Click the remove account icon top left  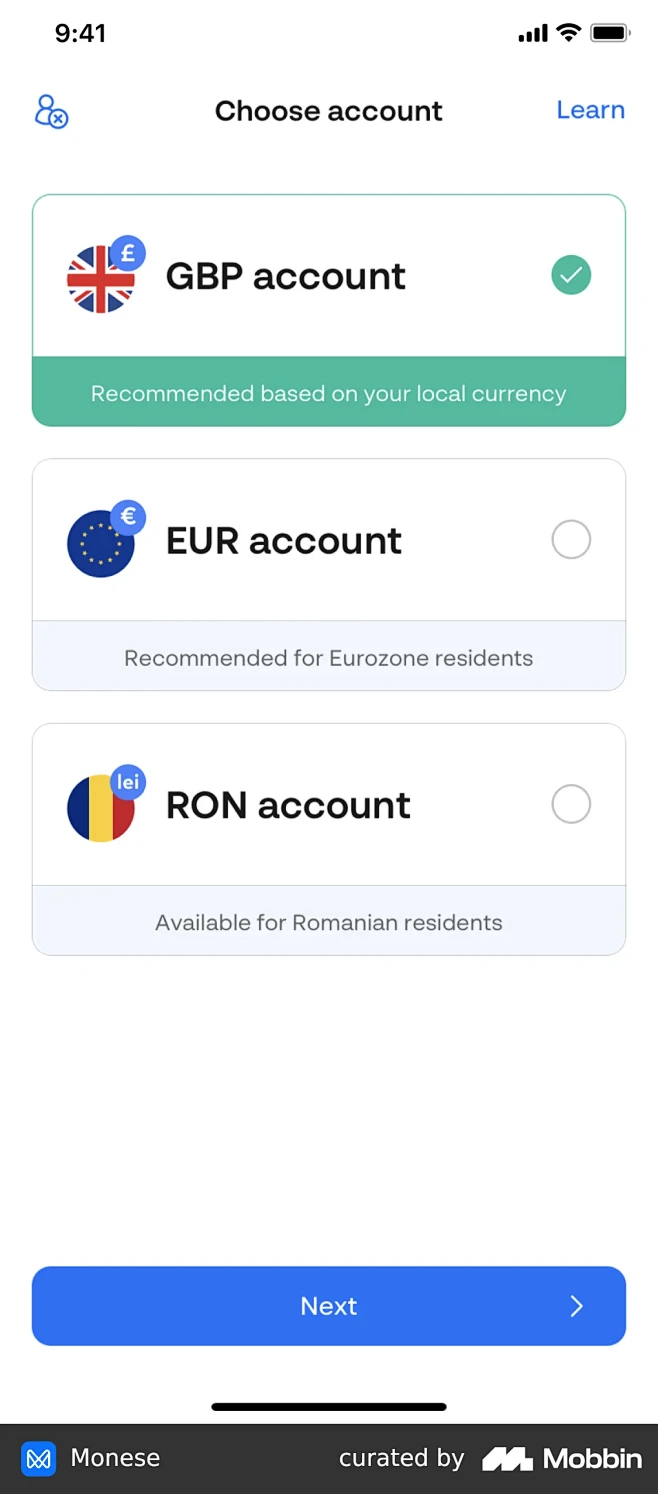pyautogui.click(x=50, y=112)
